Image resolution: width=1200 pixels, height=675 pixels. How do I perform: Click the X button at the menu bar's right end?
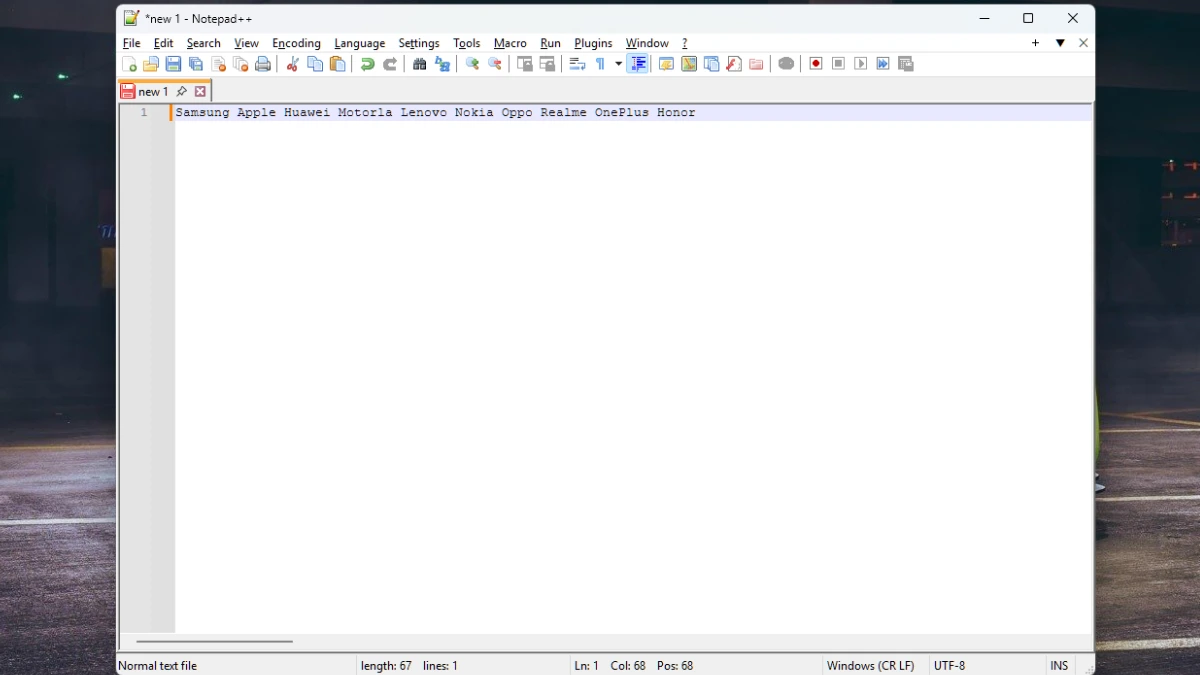pos(1083,43)
